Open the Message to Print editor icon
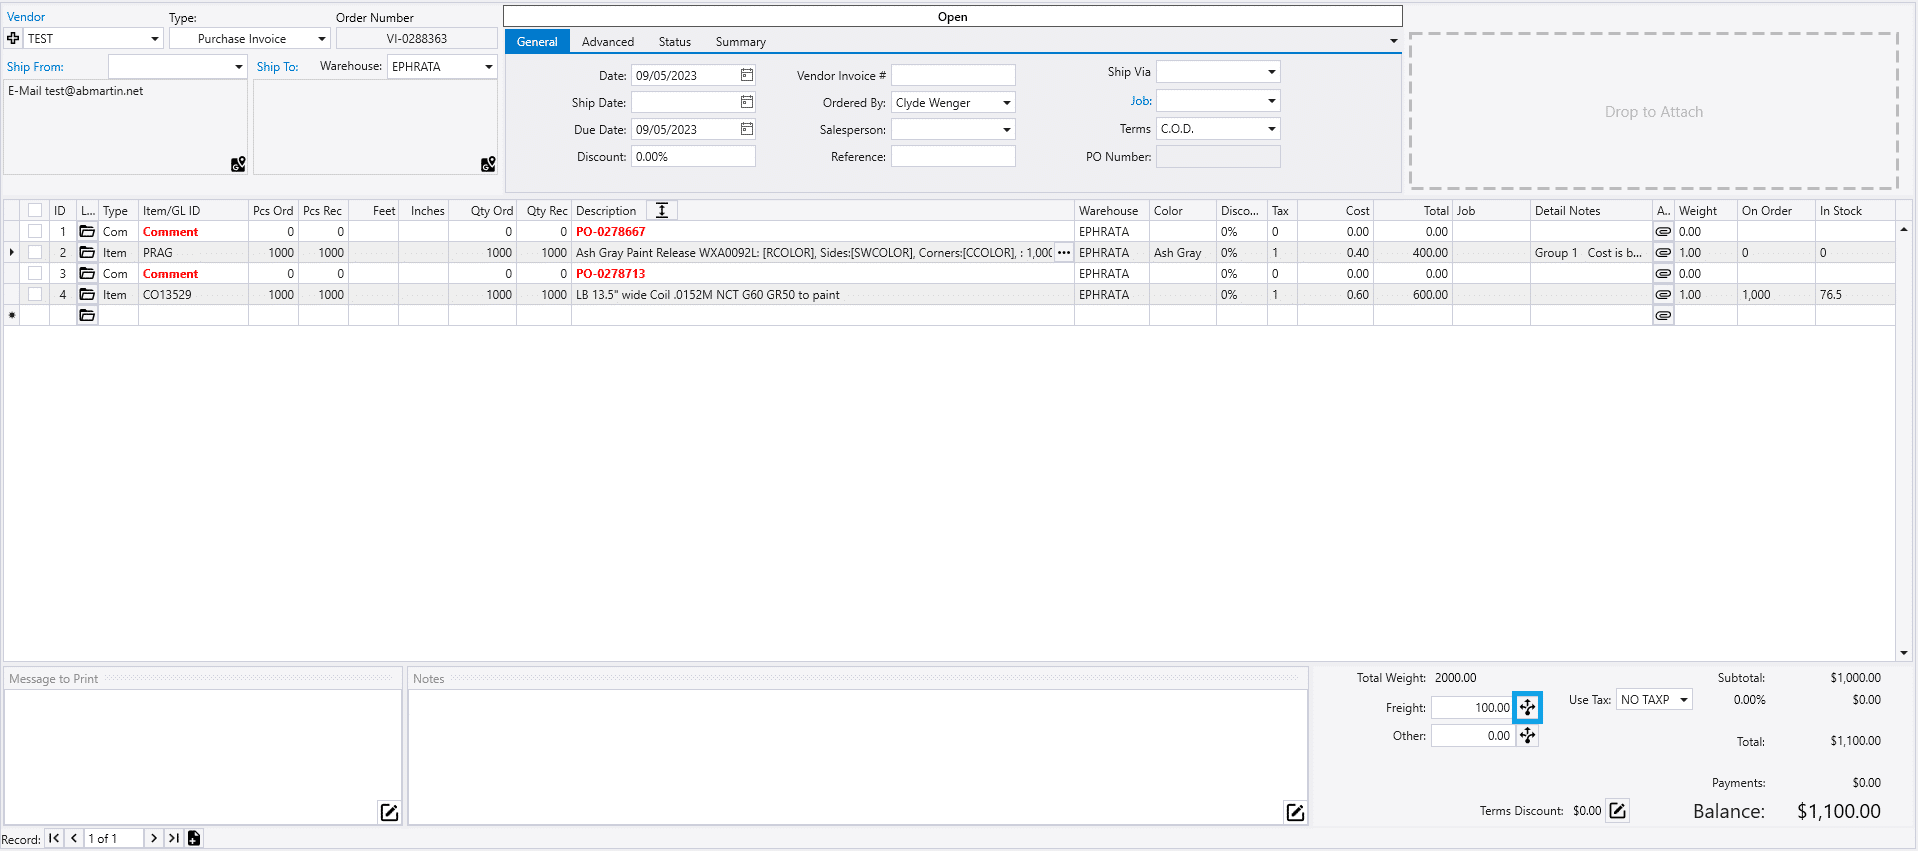Screen dimensions: 1918x851 click(389, 812)
